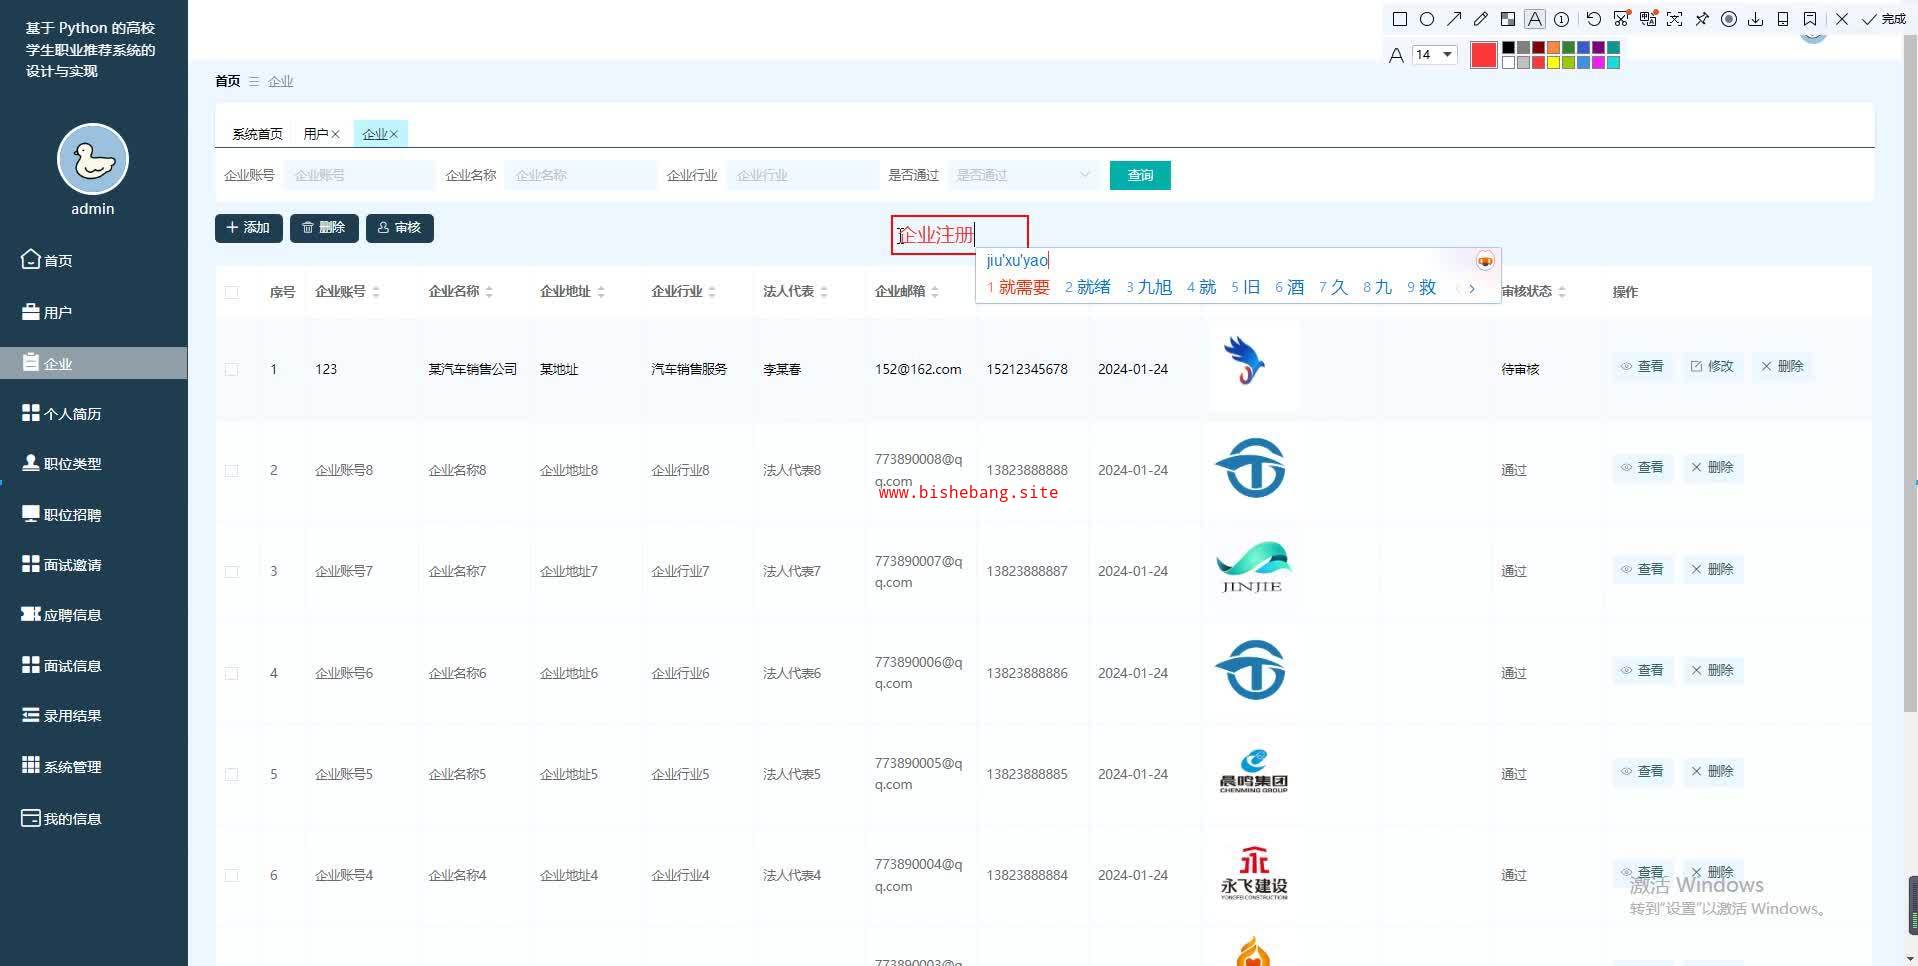This screenshot has width=1918, height=966.
Task: Select the rectangle annotation tool
Action: (1400, 19)
